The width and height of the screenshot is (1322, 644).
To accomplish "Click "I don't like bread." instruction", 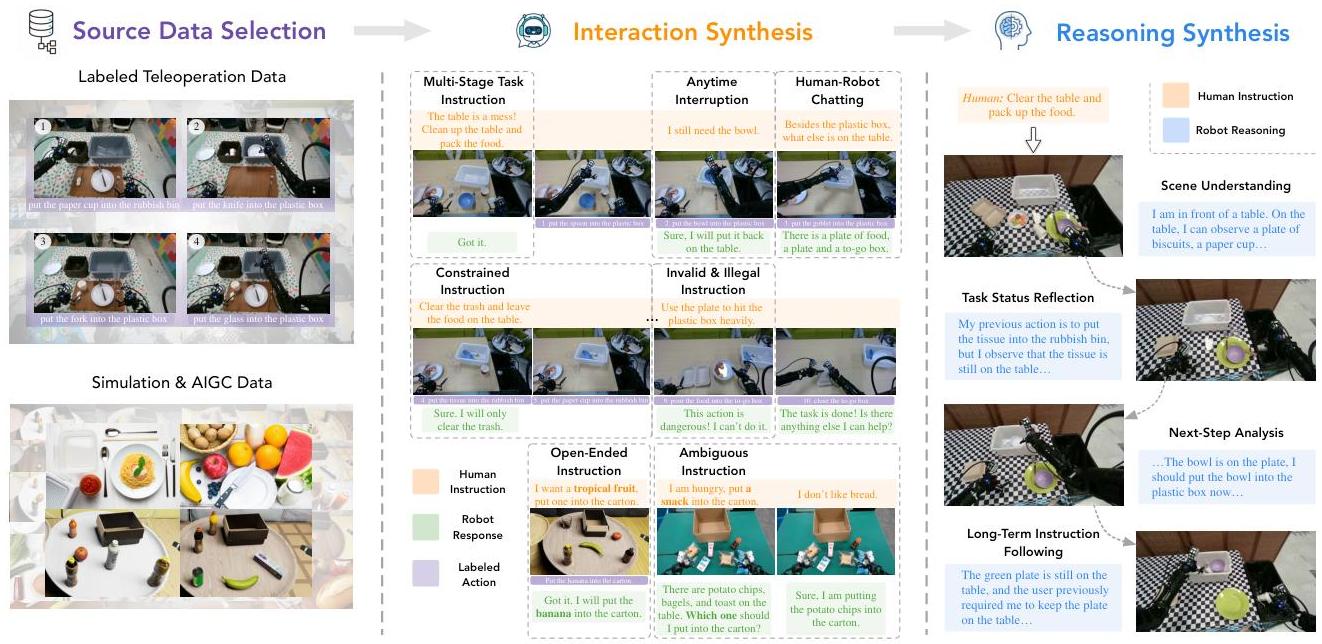I will point(838,495).
